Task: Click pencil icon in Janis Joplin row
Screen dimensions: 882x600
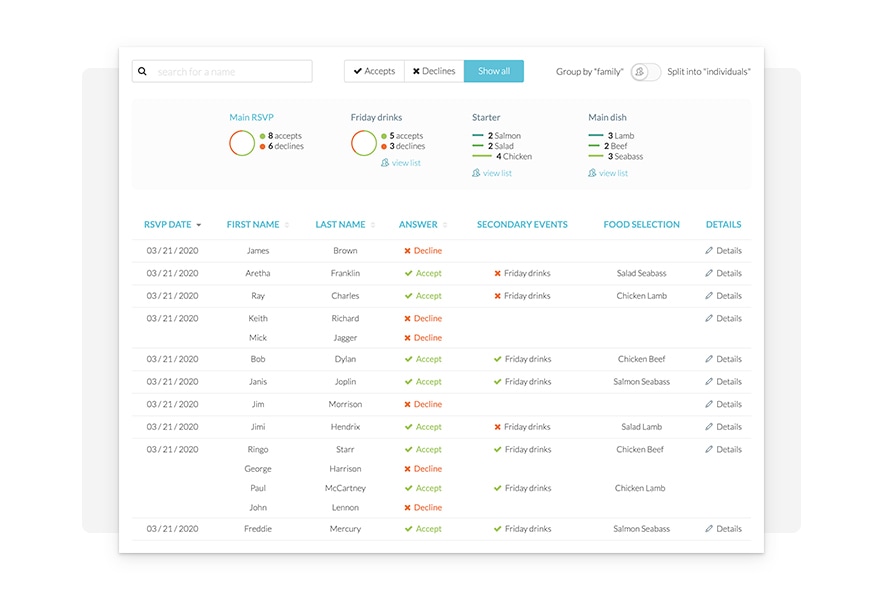Action: point(709,381)
